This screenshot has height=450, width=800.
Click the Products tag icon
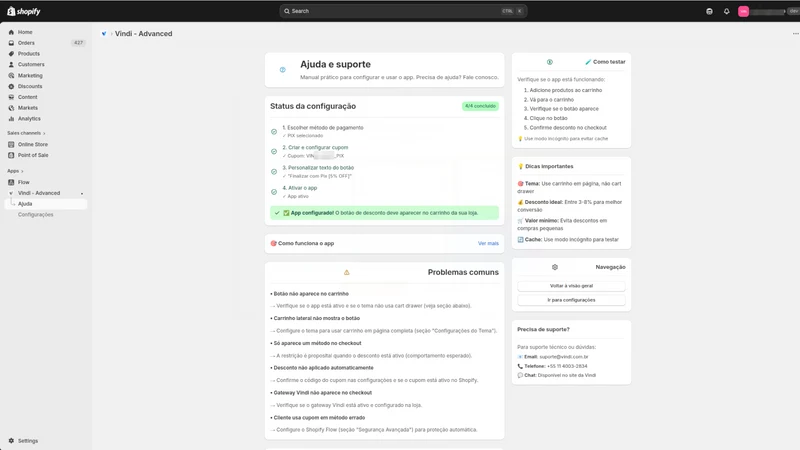point(11,54)
